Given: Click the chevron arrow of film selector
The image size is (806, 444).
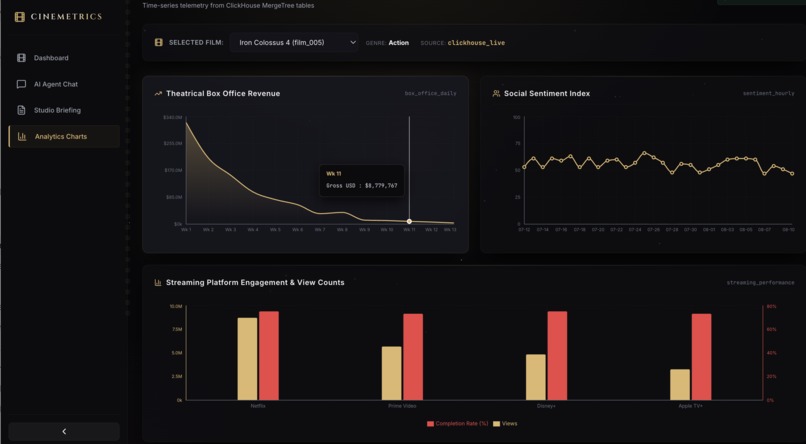Looking at the screenshot, I should point(353,43).
